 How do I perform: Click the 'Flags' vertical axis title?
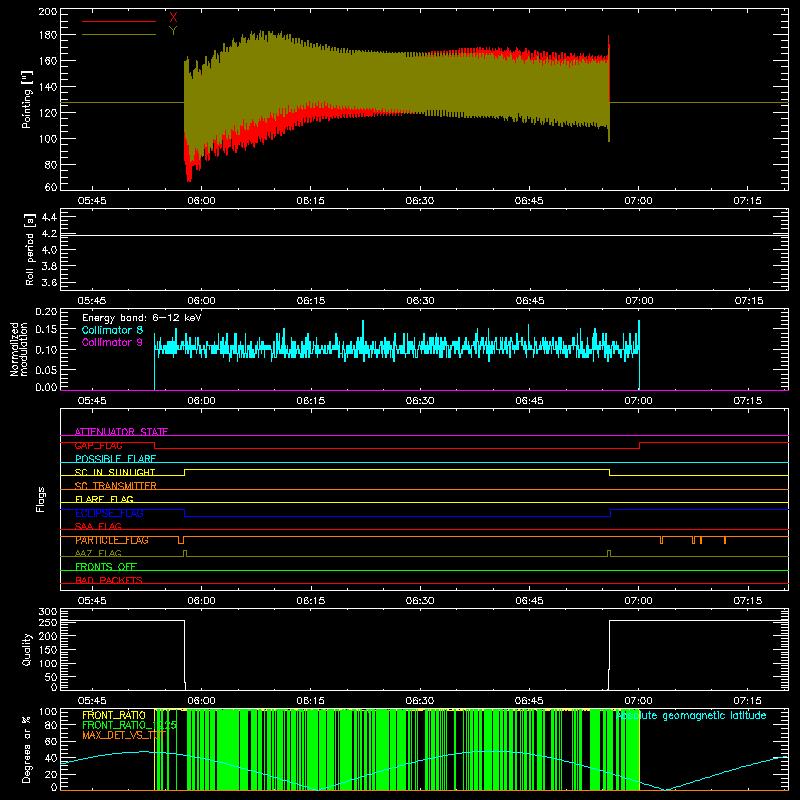[x=40, y=499]
